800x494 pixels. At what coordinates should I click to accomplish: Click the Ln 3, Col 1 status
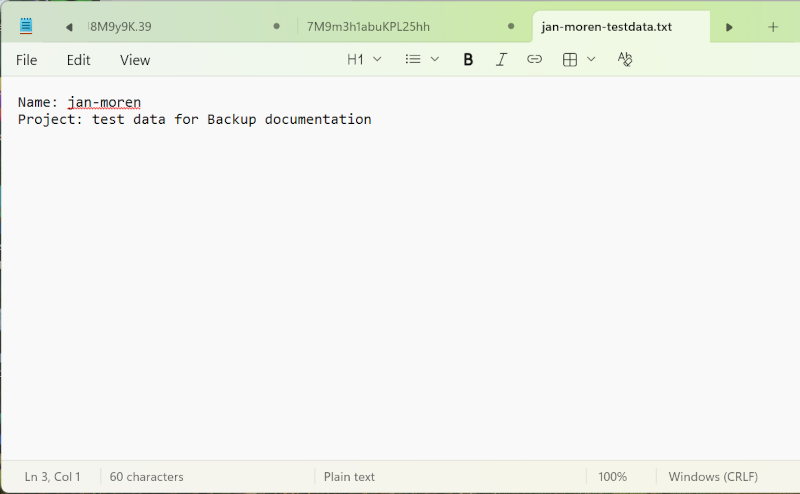(x=53, y=477)
